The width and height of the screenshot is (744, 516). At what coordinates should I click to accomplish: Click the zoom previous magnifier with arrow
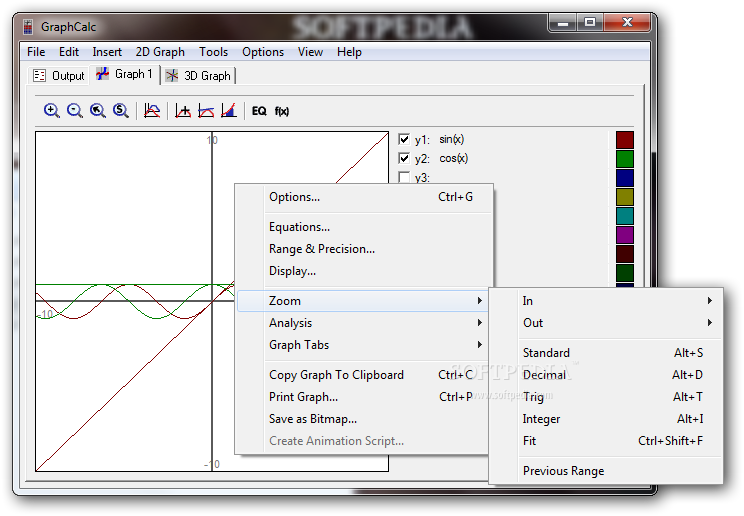pos(98,111)
